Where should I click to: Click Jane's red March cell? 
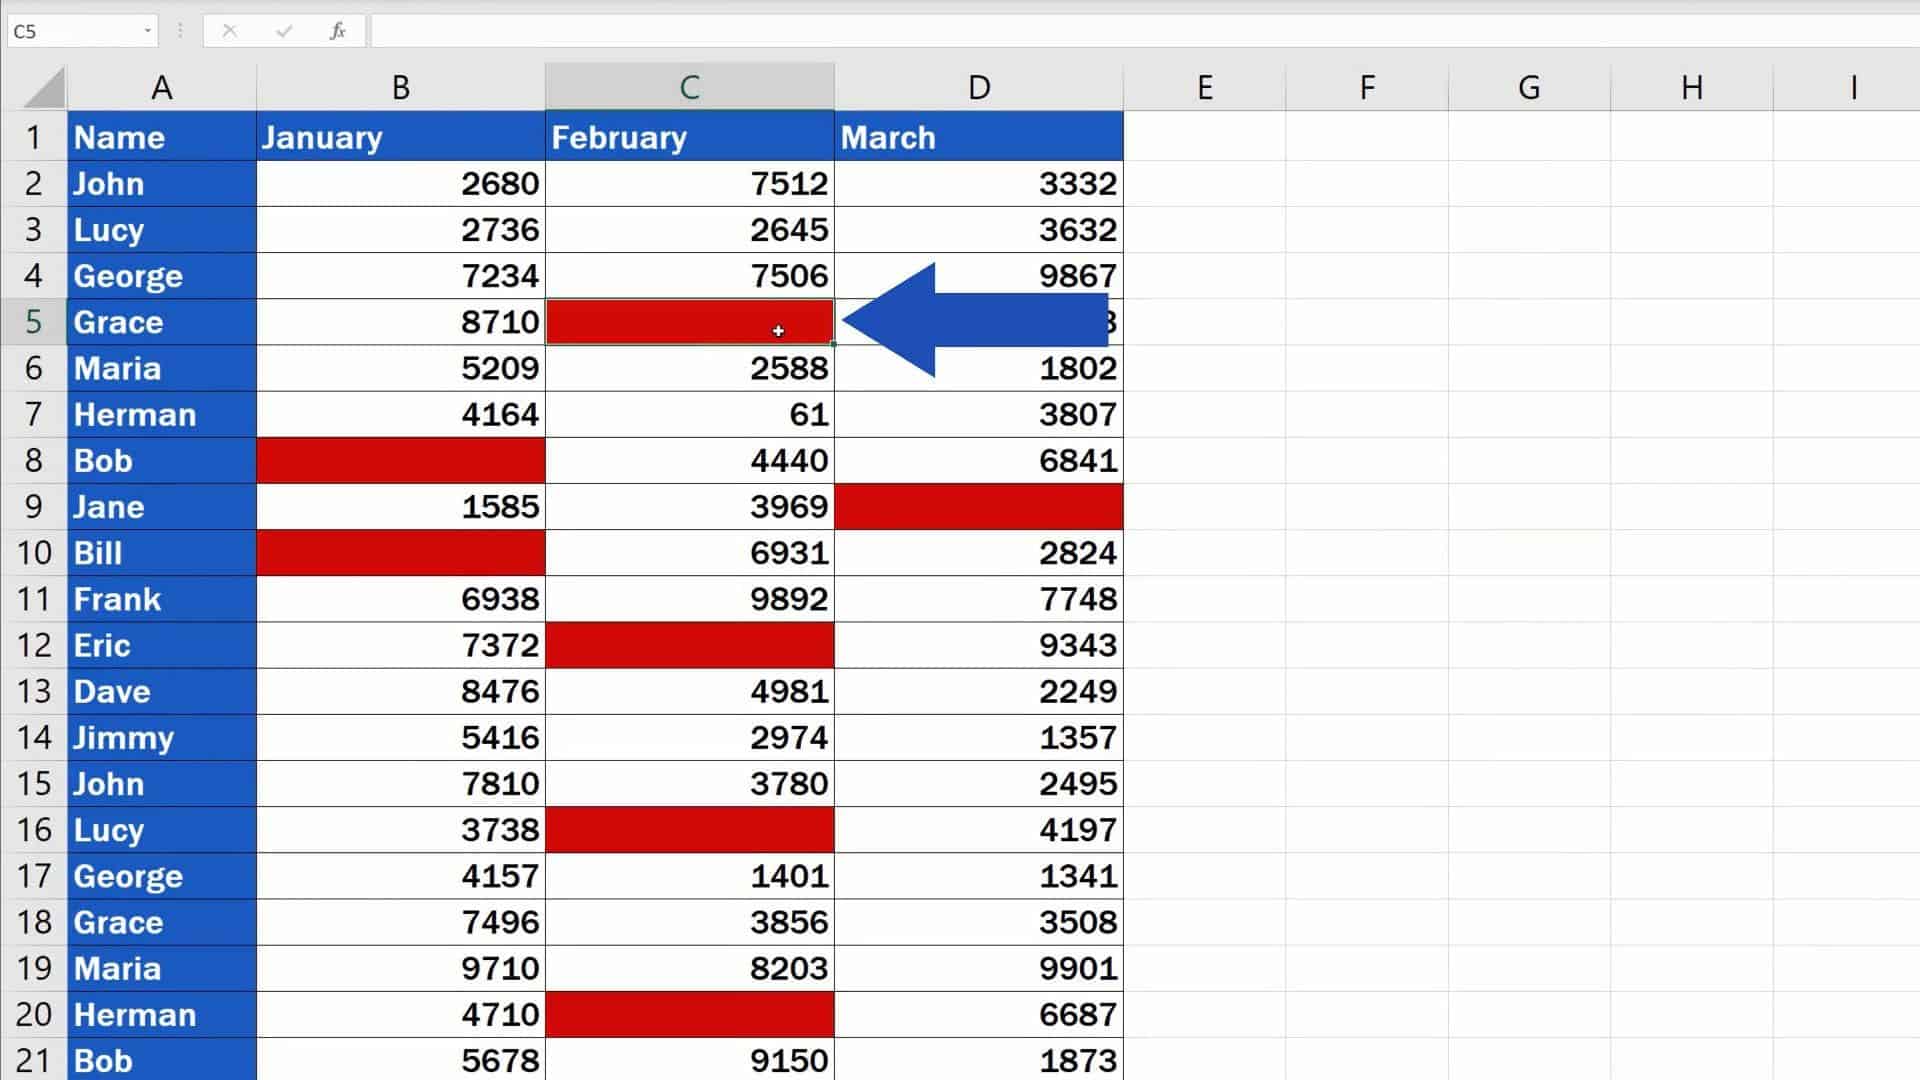(x=978, y=507)
